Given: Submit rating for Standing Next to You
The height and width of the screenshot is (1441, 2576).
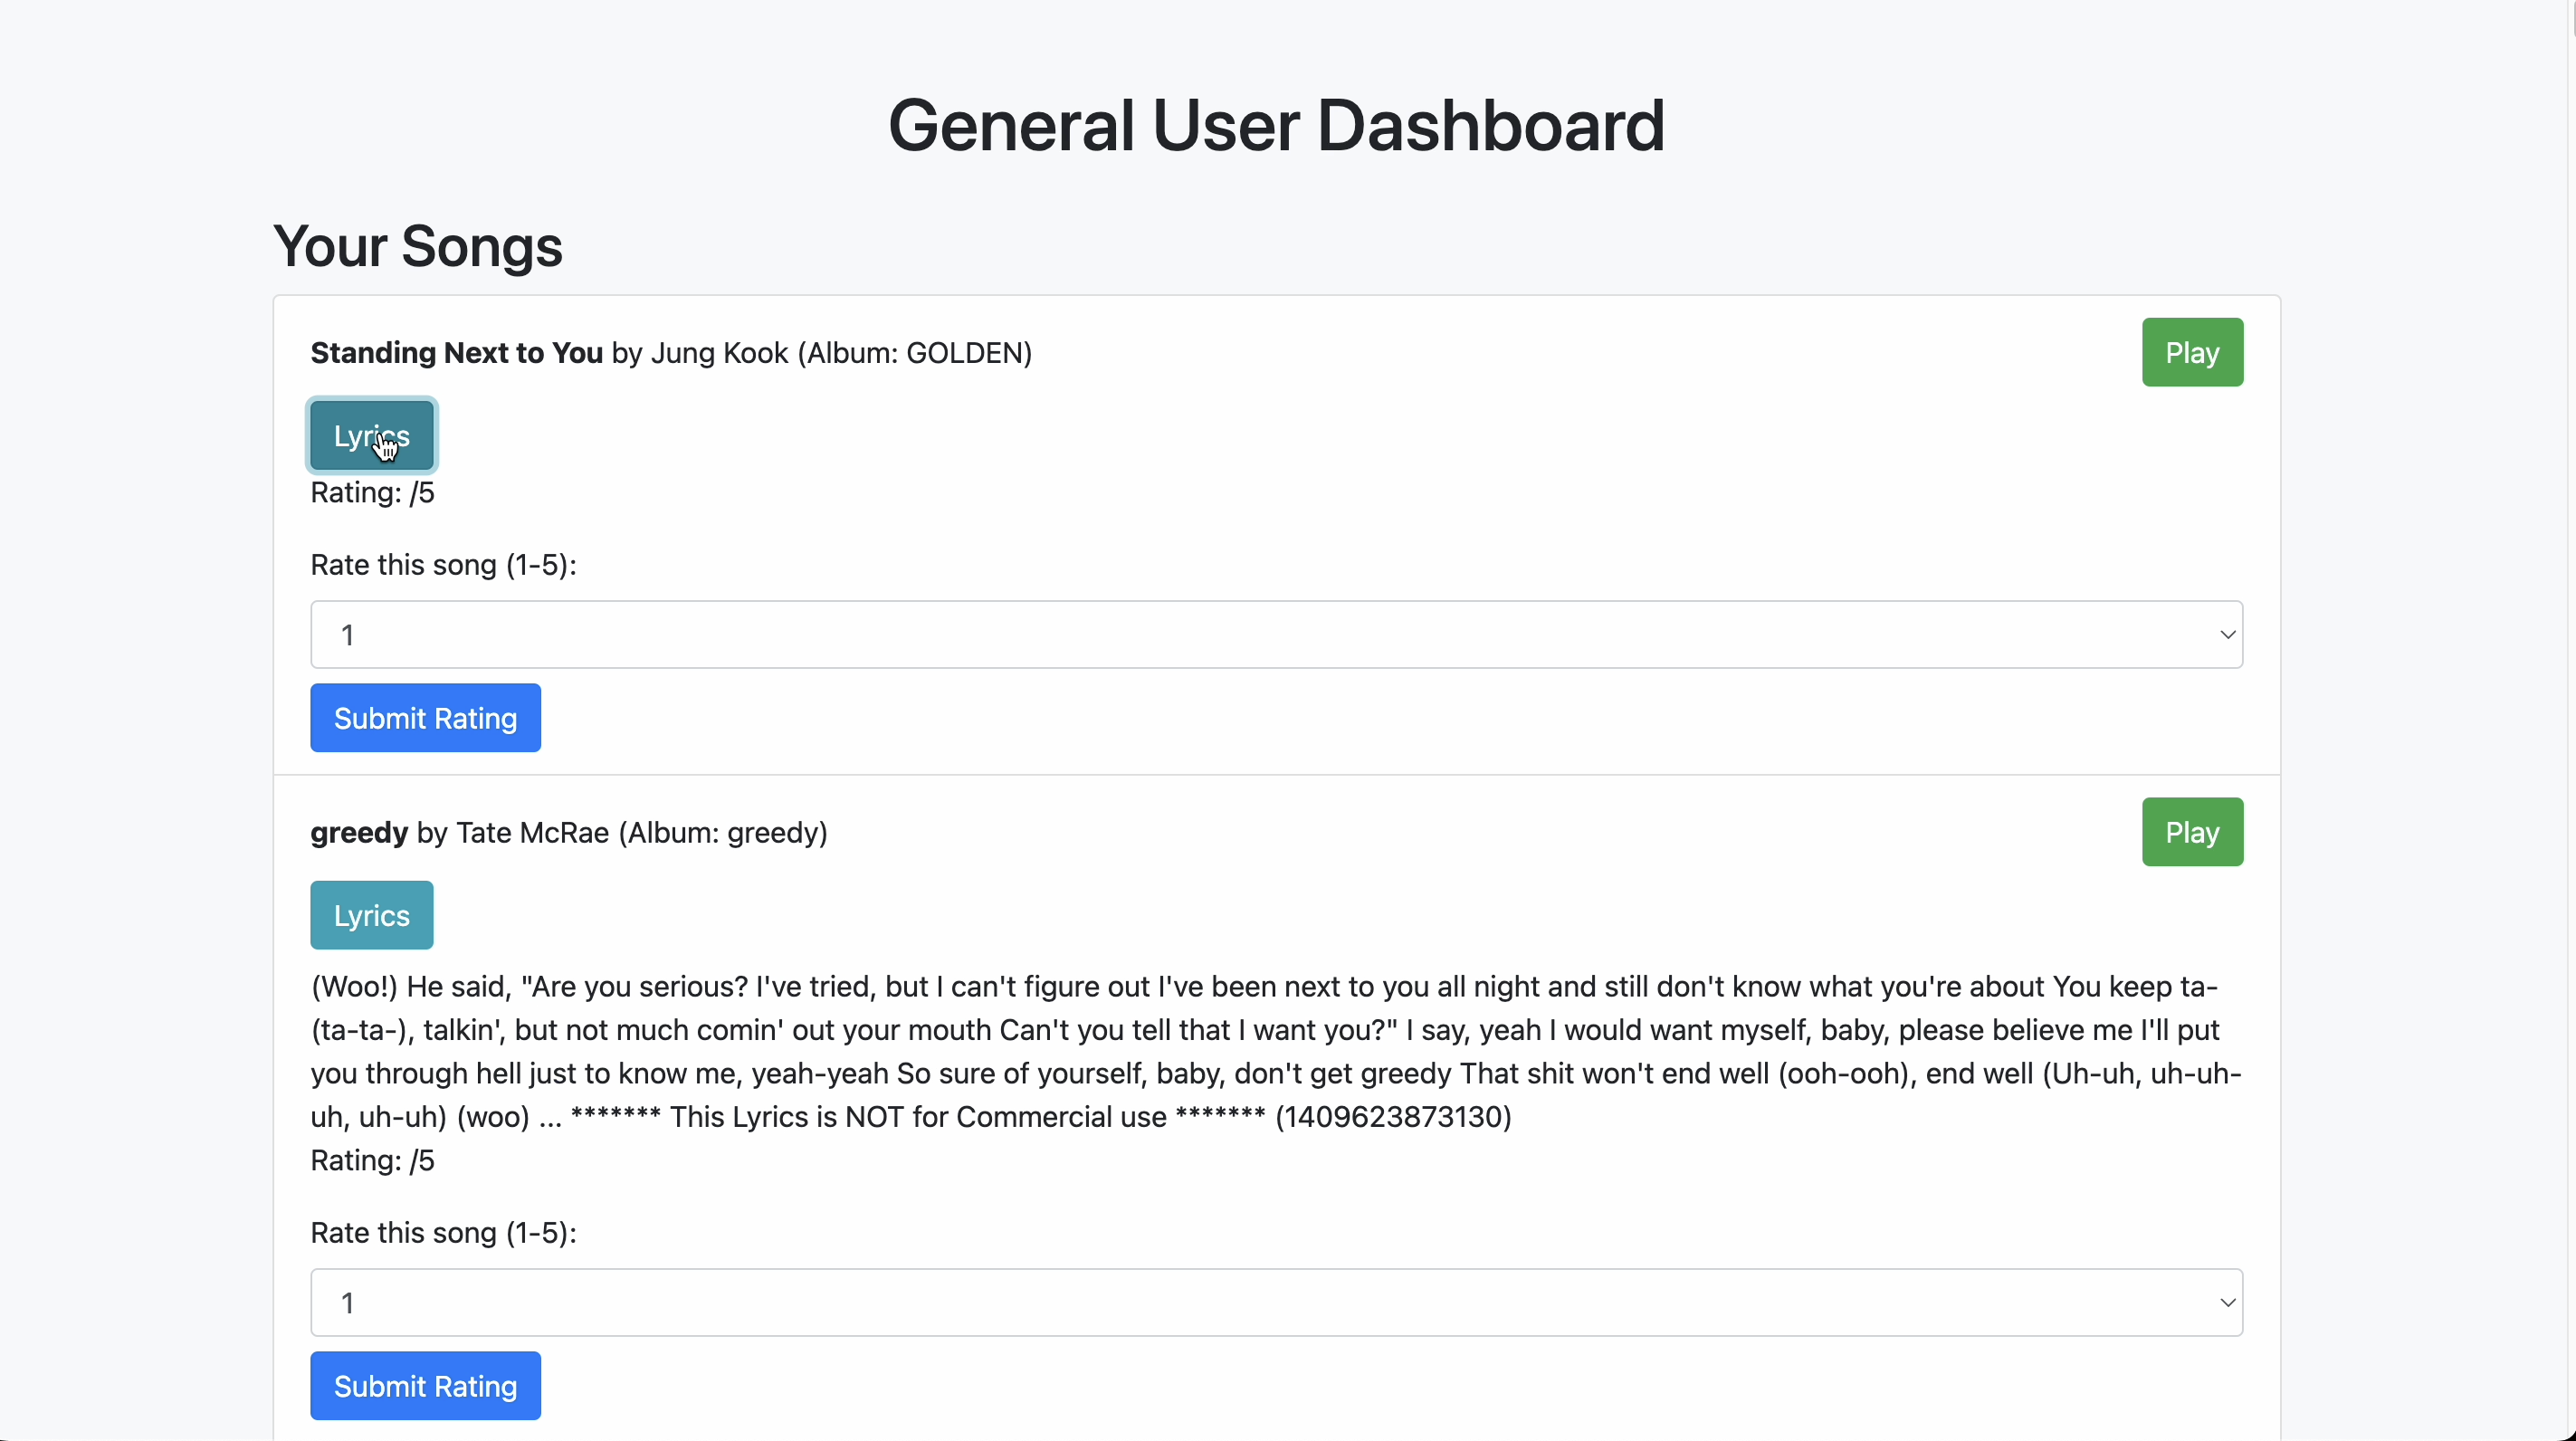Looking at the screenshot, I should click(x=425, y=718).
